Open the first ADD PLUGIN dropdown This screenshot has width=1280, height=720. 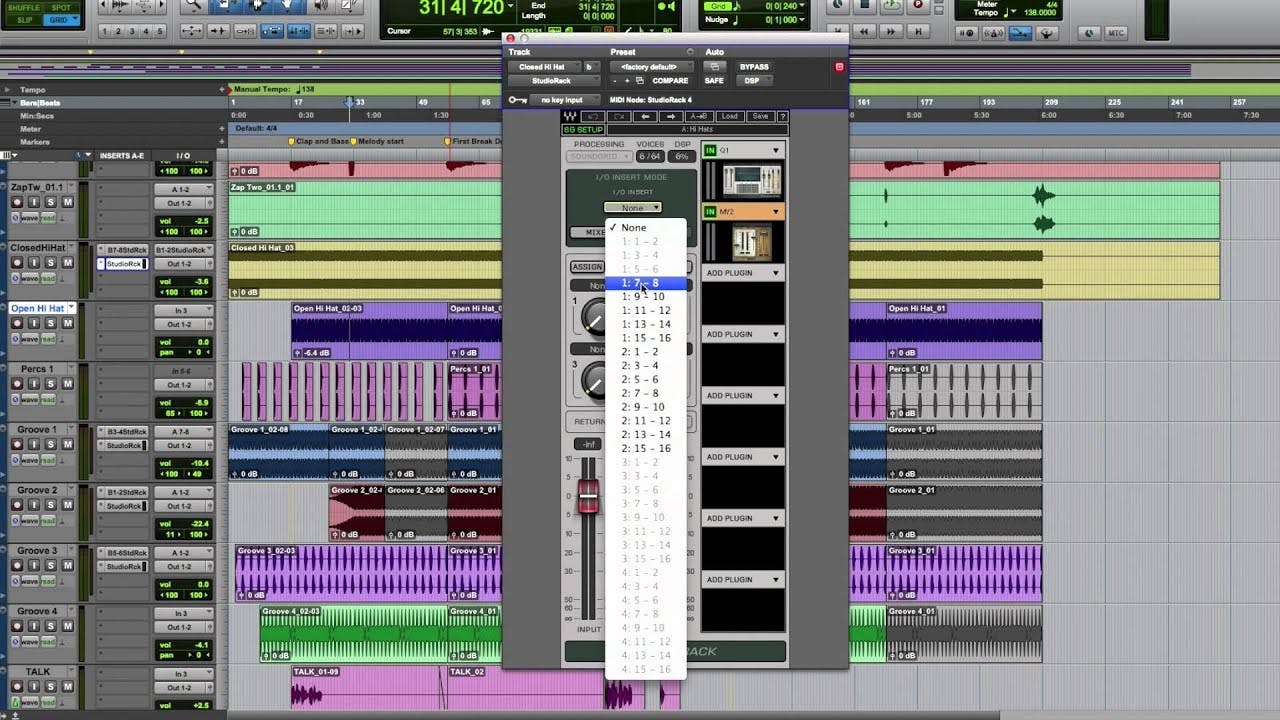pyautogui.click(x=743, y=273)
